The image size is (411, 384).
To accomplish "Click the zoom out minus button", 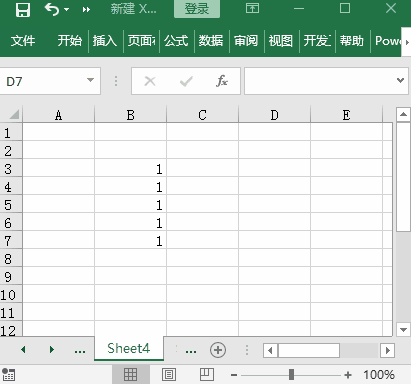I will pos(234,375).
